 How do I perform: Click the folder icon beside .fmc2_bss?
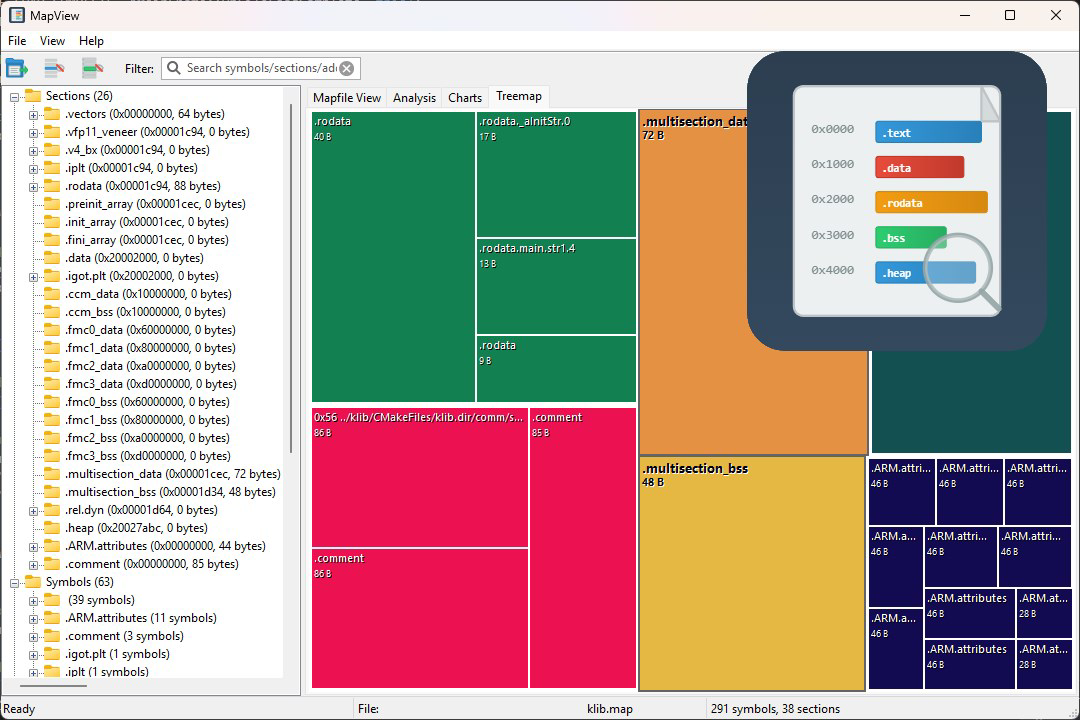point(52,438)
